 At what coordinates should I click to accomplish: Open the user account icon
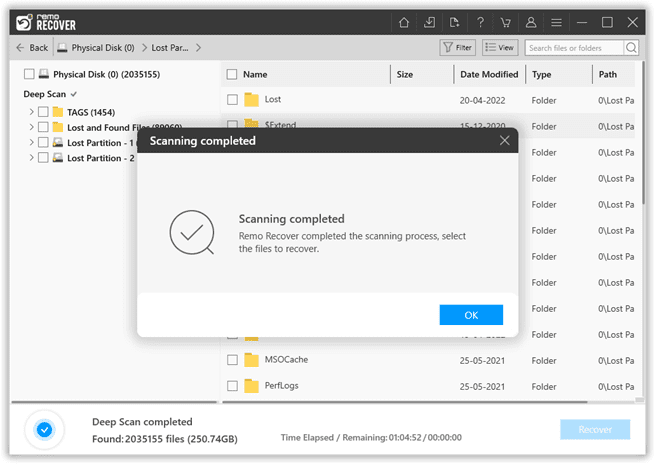point(531,23)
